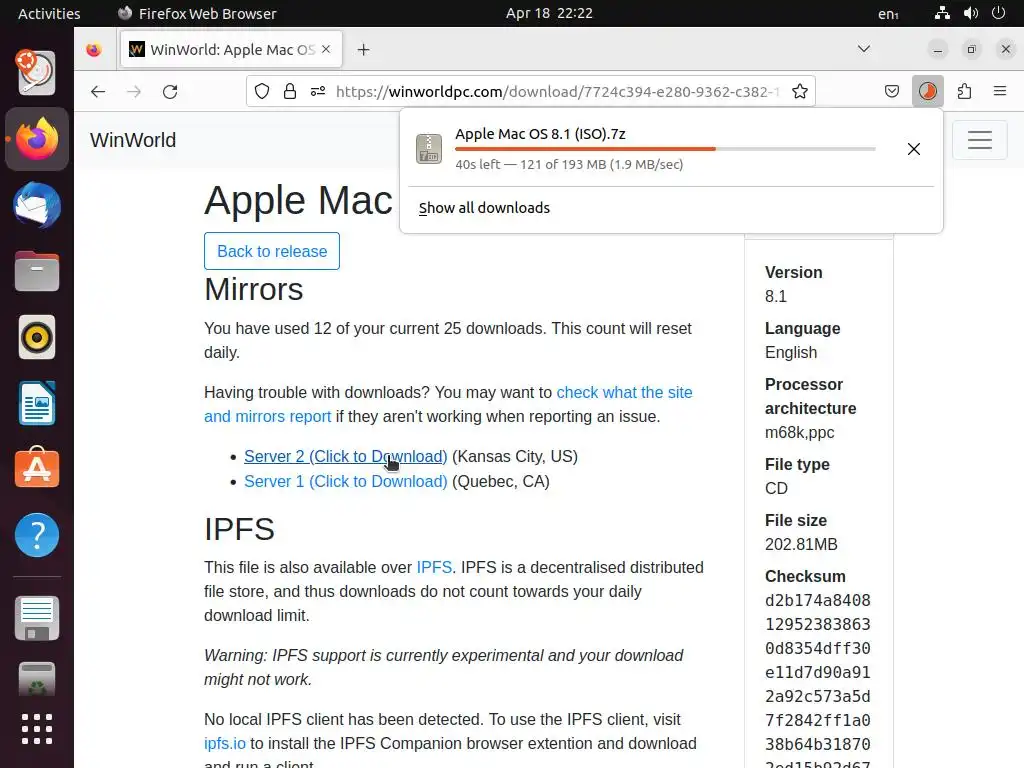The image size is (1024, 768).
Task: Launch Thunderbird mail from dock
Action: tap(37, 205)
